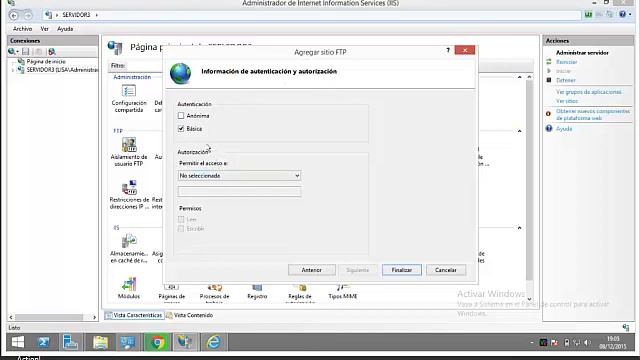This screenshot has height=360, width=640.
Task: Open the Páginas de errores icon
Action: pyautogui.click(x=171, y=294)
